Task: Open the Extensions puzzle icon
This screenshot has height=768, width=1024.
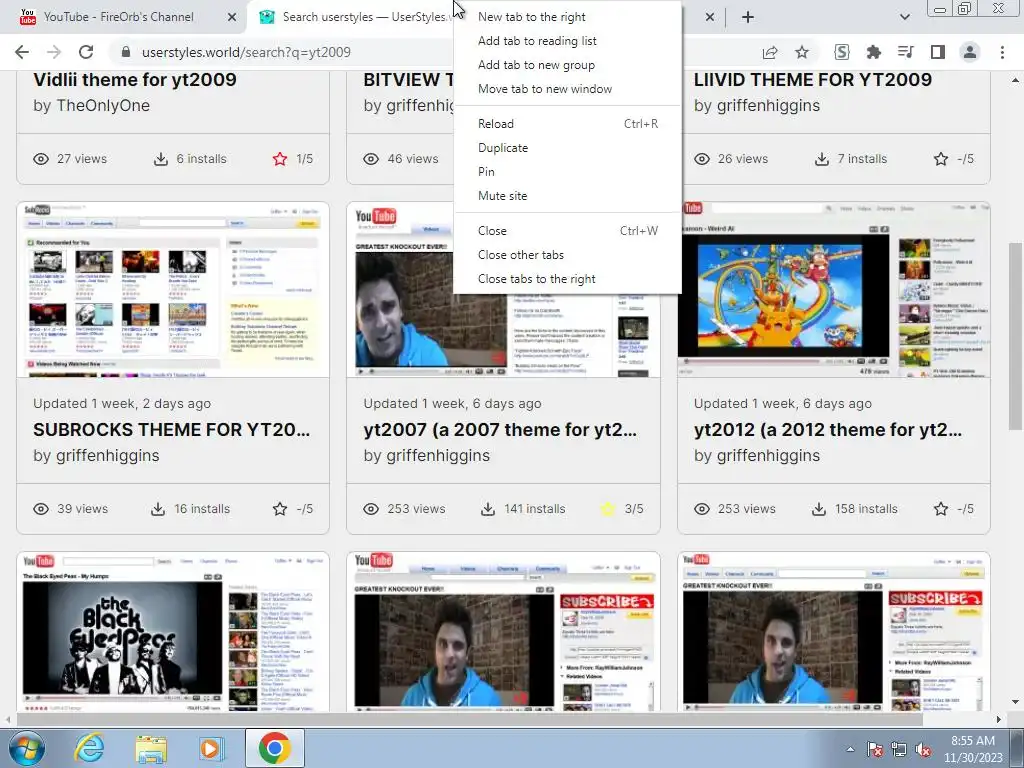Action: click(x=873, y=52)
